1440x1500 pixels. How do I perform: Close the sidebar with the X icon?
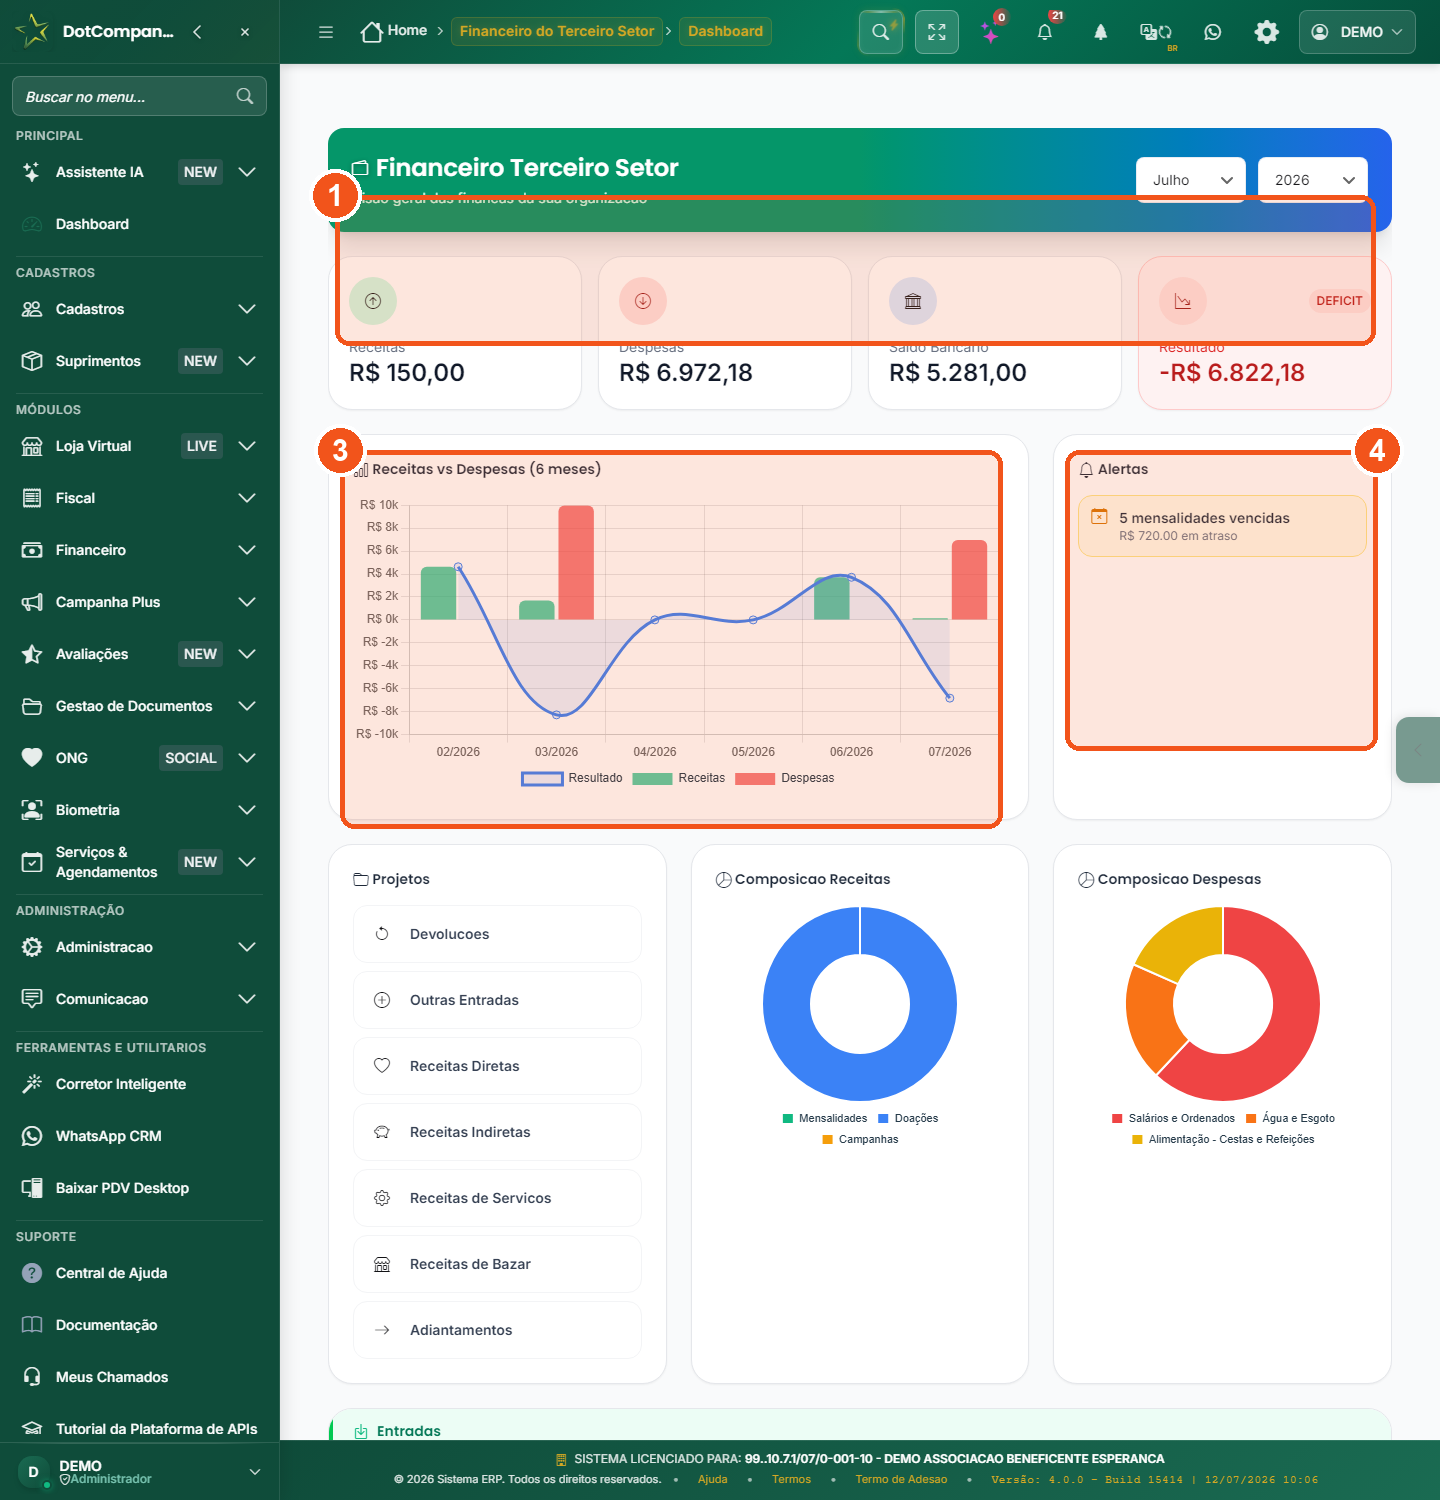[x=245, y=32]
